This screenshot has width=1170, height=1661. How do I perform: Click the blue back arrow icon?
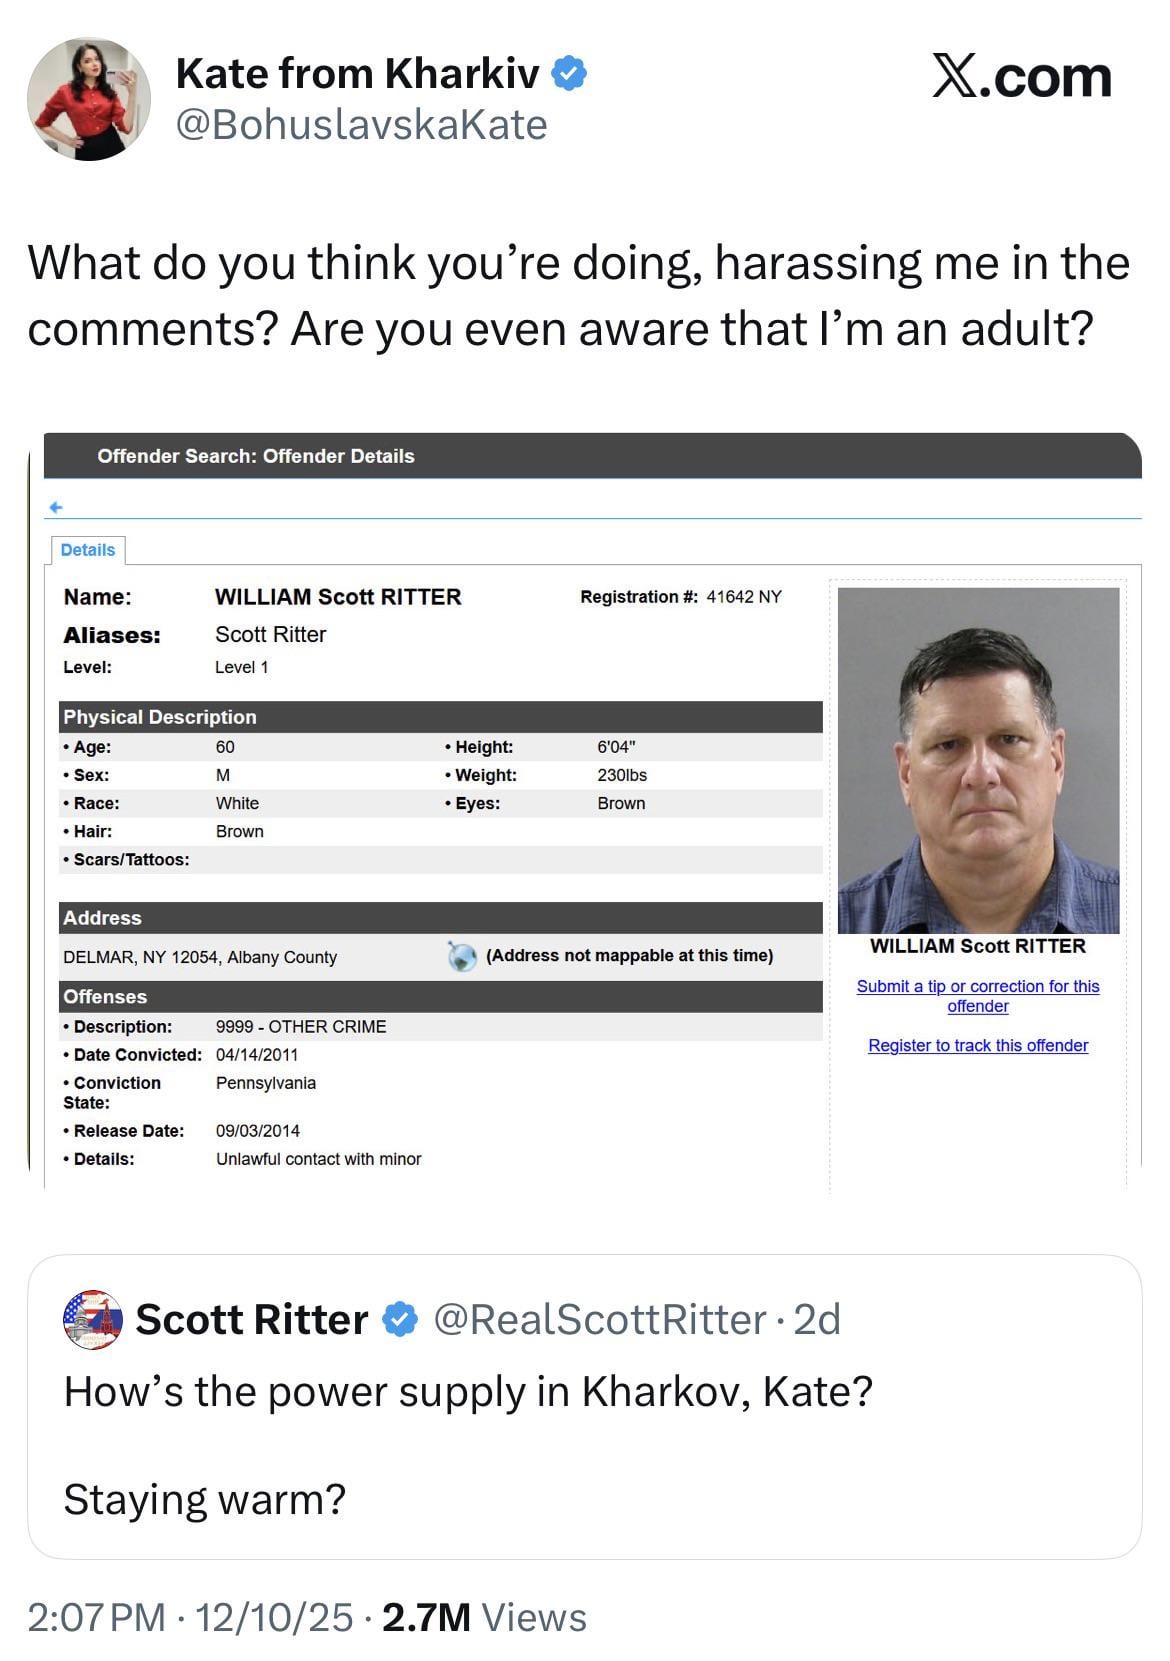[56, 507]
